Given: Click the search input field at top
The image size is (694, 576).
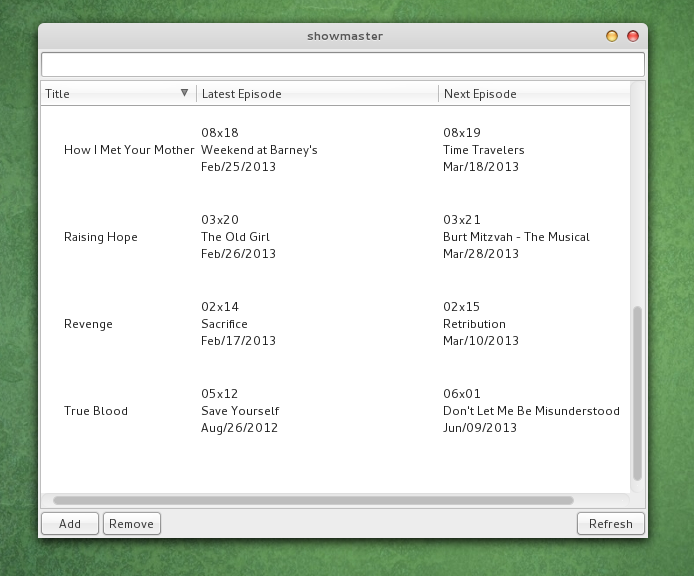Looking at the screenshot, I should 343,65.
